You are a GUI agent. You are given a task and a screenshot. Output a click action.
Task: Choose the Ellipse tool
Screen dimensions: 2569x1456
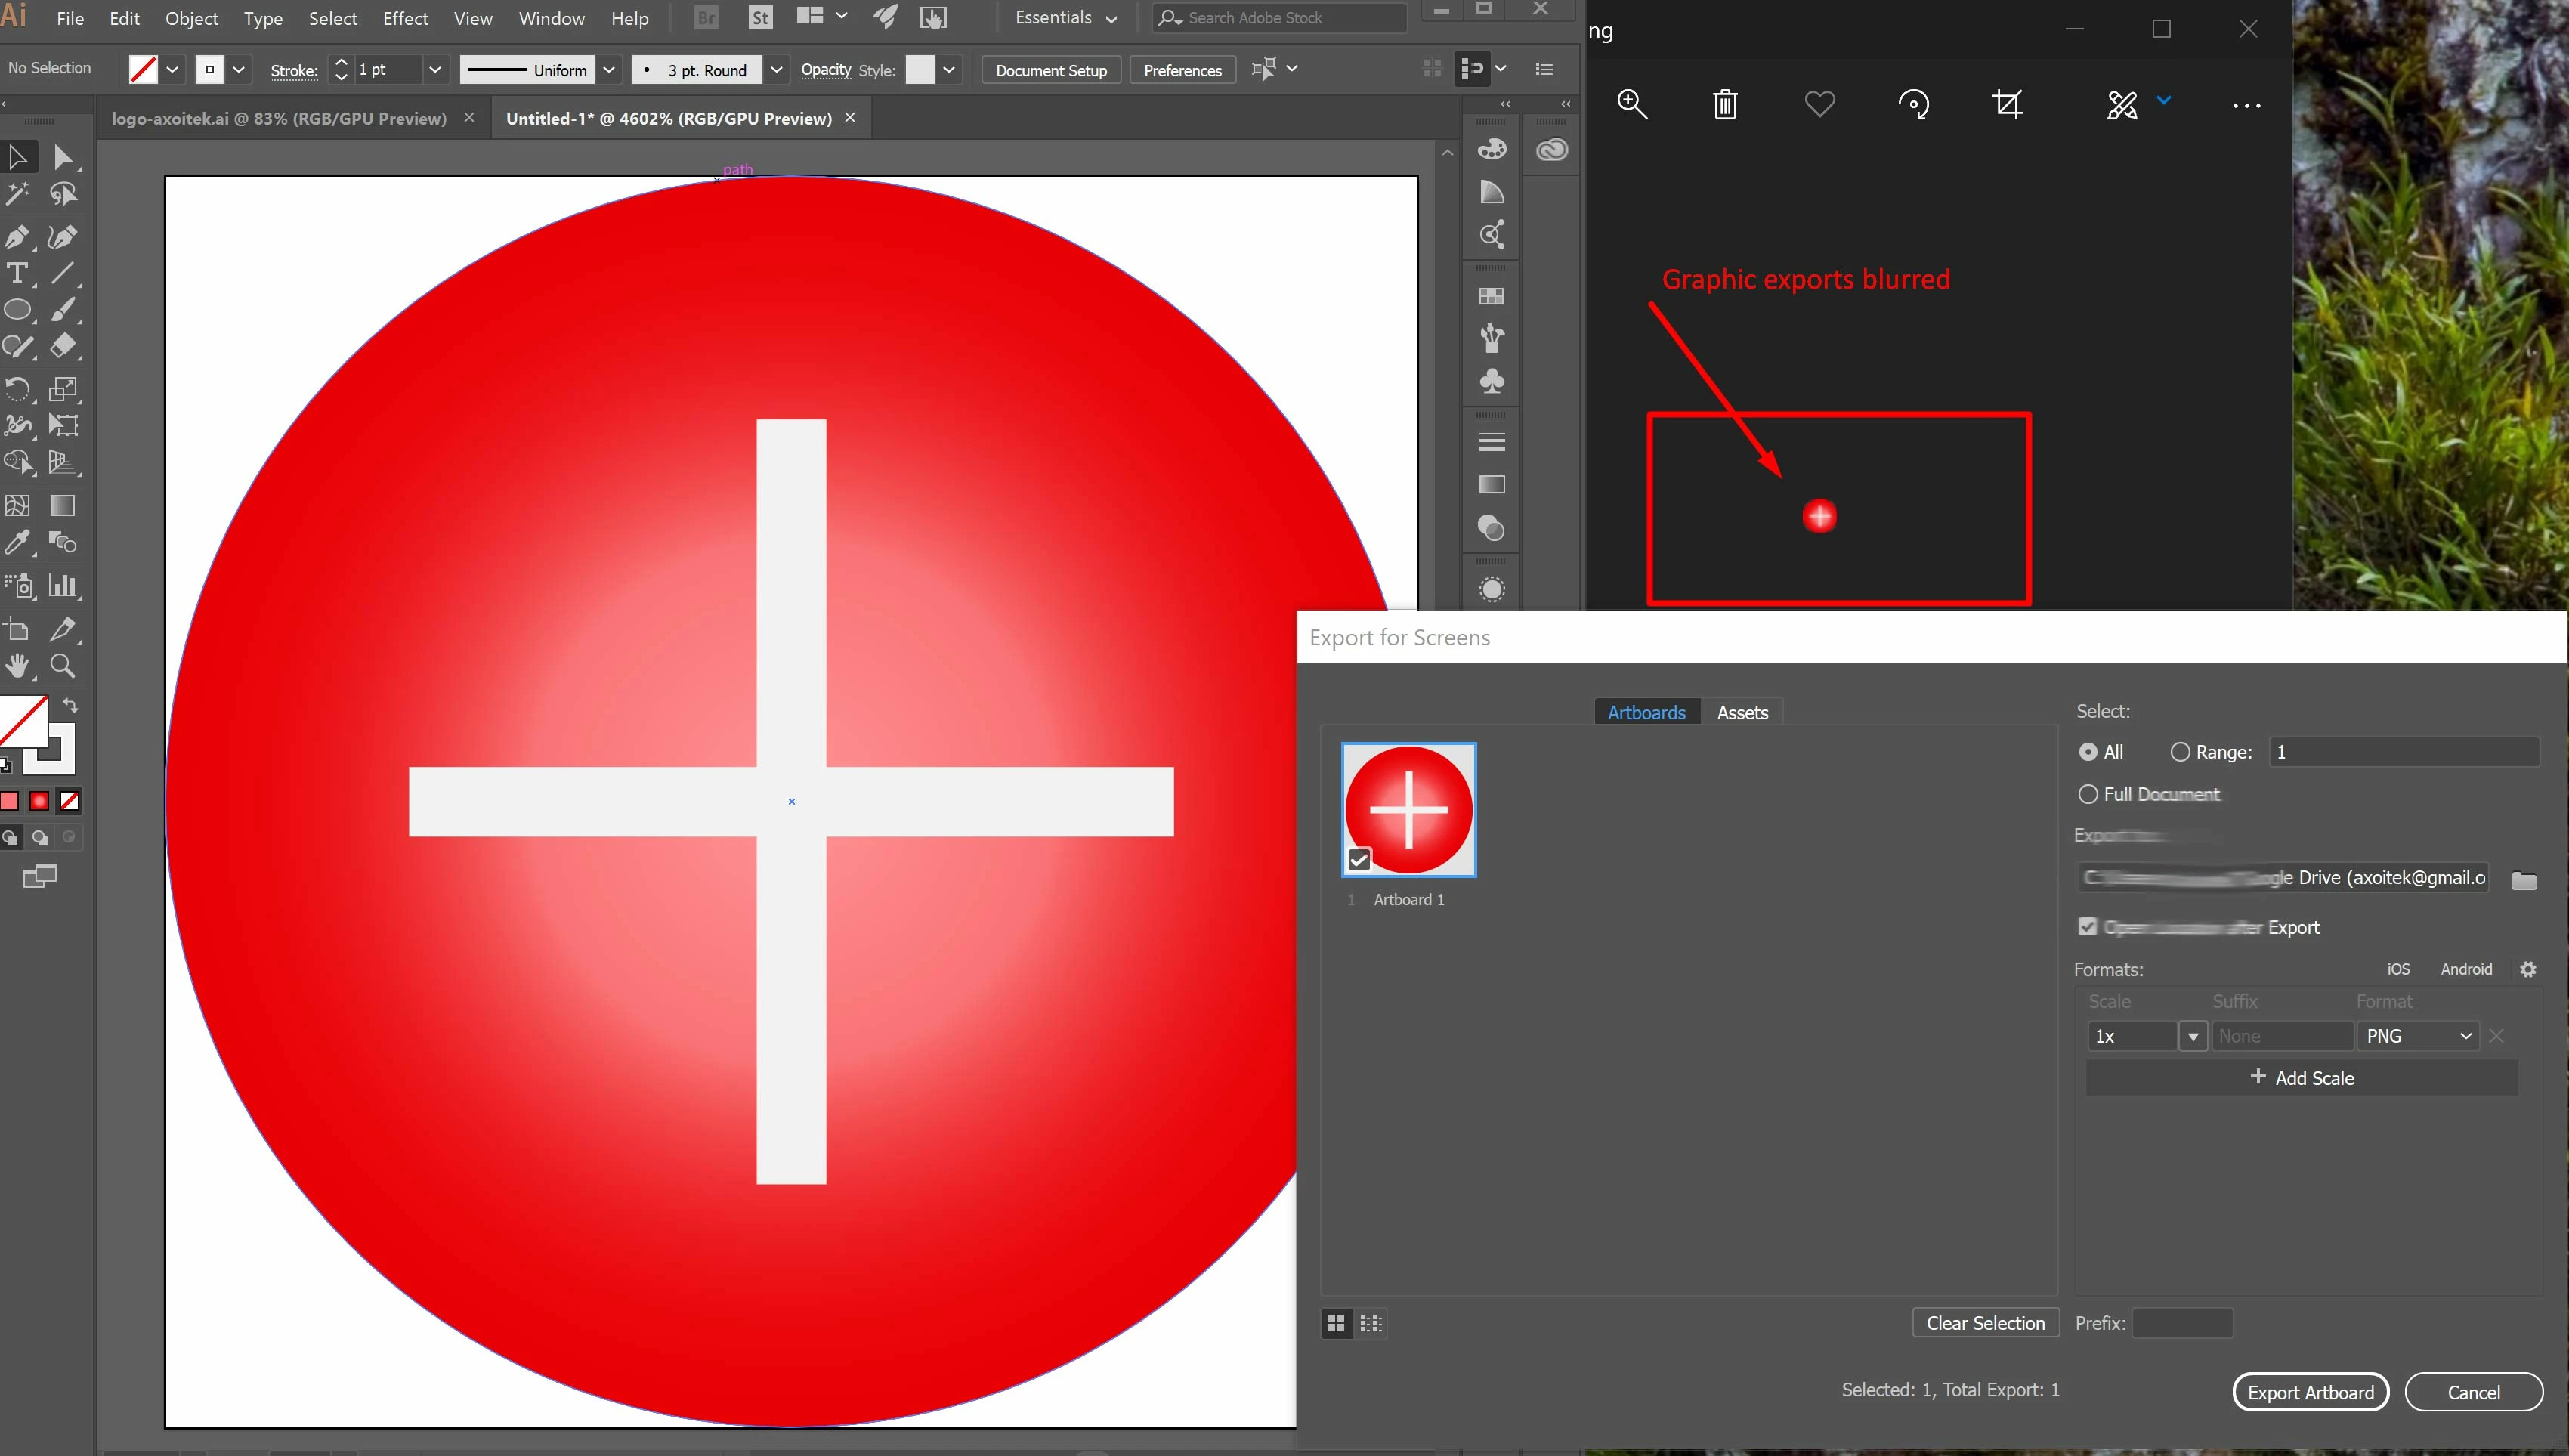[17, 310]
